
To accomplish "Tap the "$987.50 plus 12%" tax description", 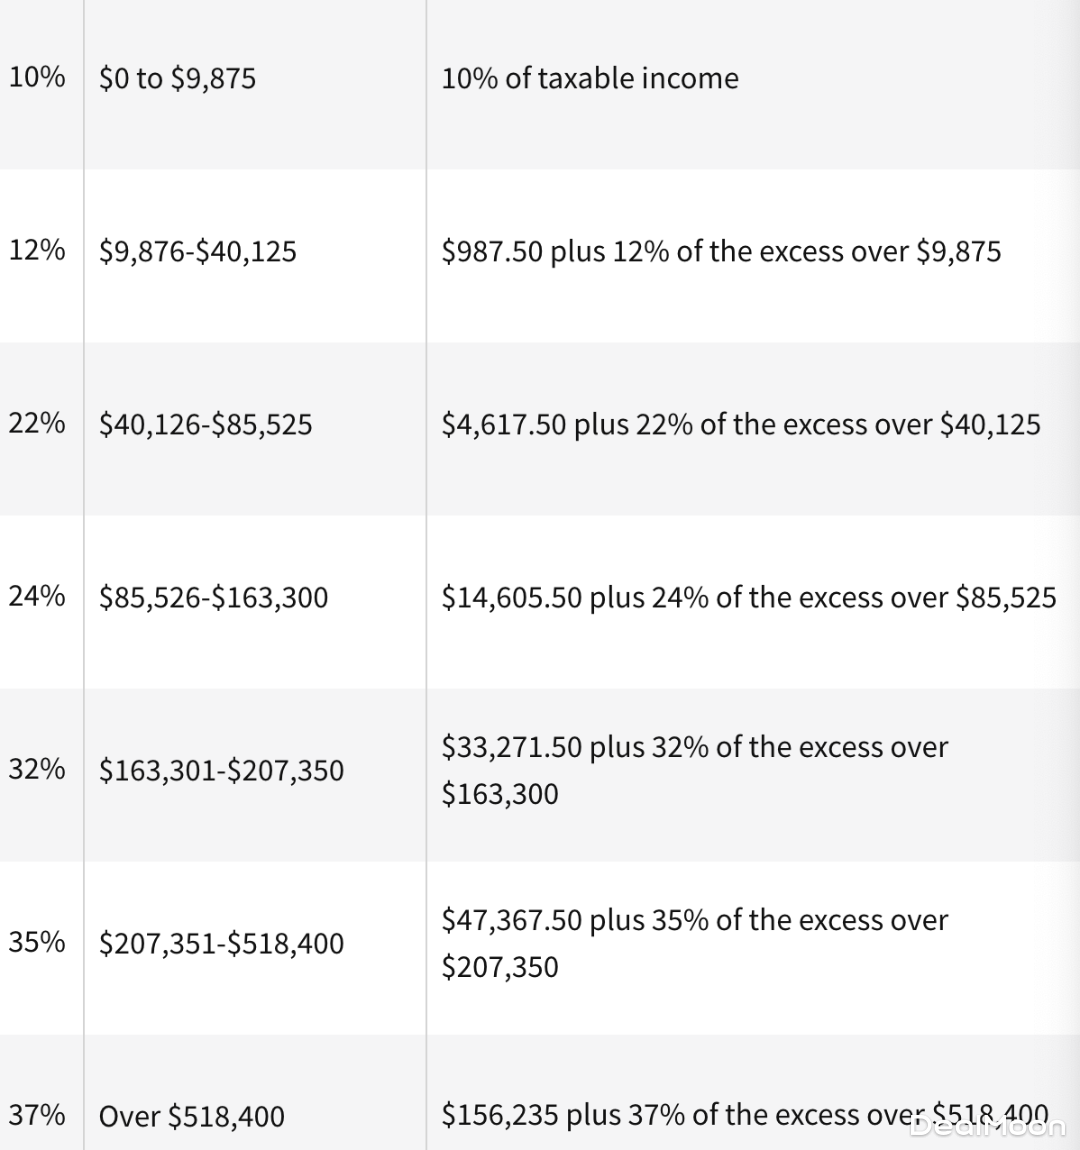I will click(x=721, y=251).
